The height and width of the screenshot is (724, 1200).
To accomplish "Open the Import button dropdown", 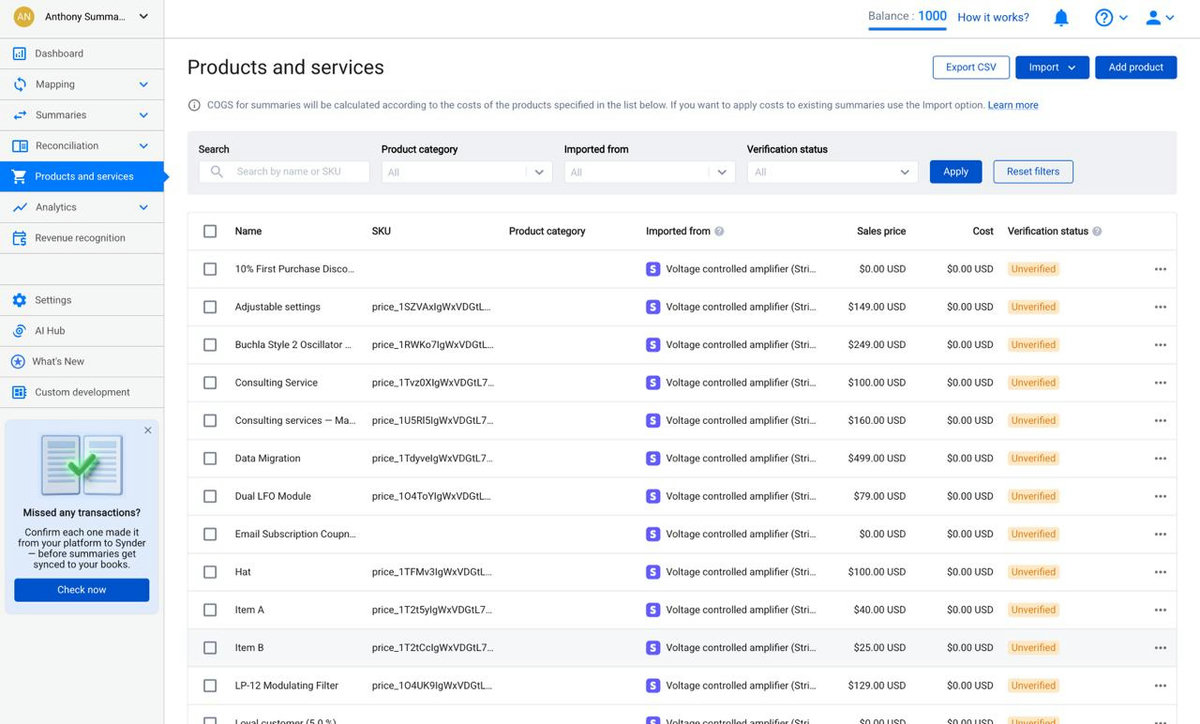I will click(x=1052, y=67).
